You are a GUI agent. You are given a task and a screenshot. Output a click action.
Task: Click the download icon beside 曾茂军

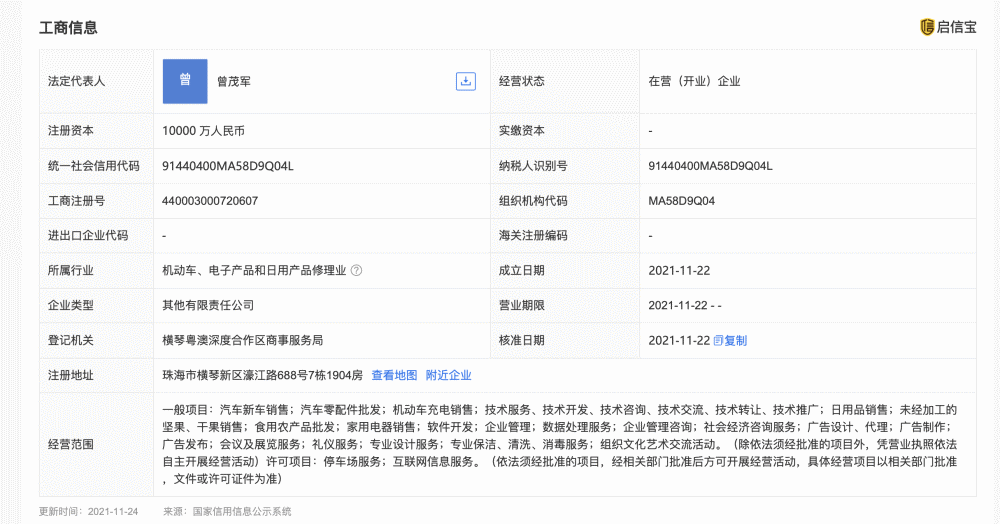click(466, 81)
